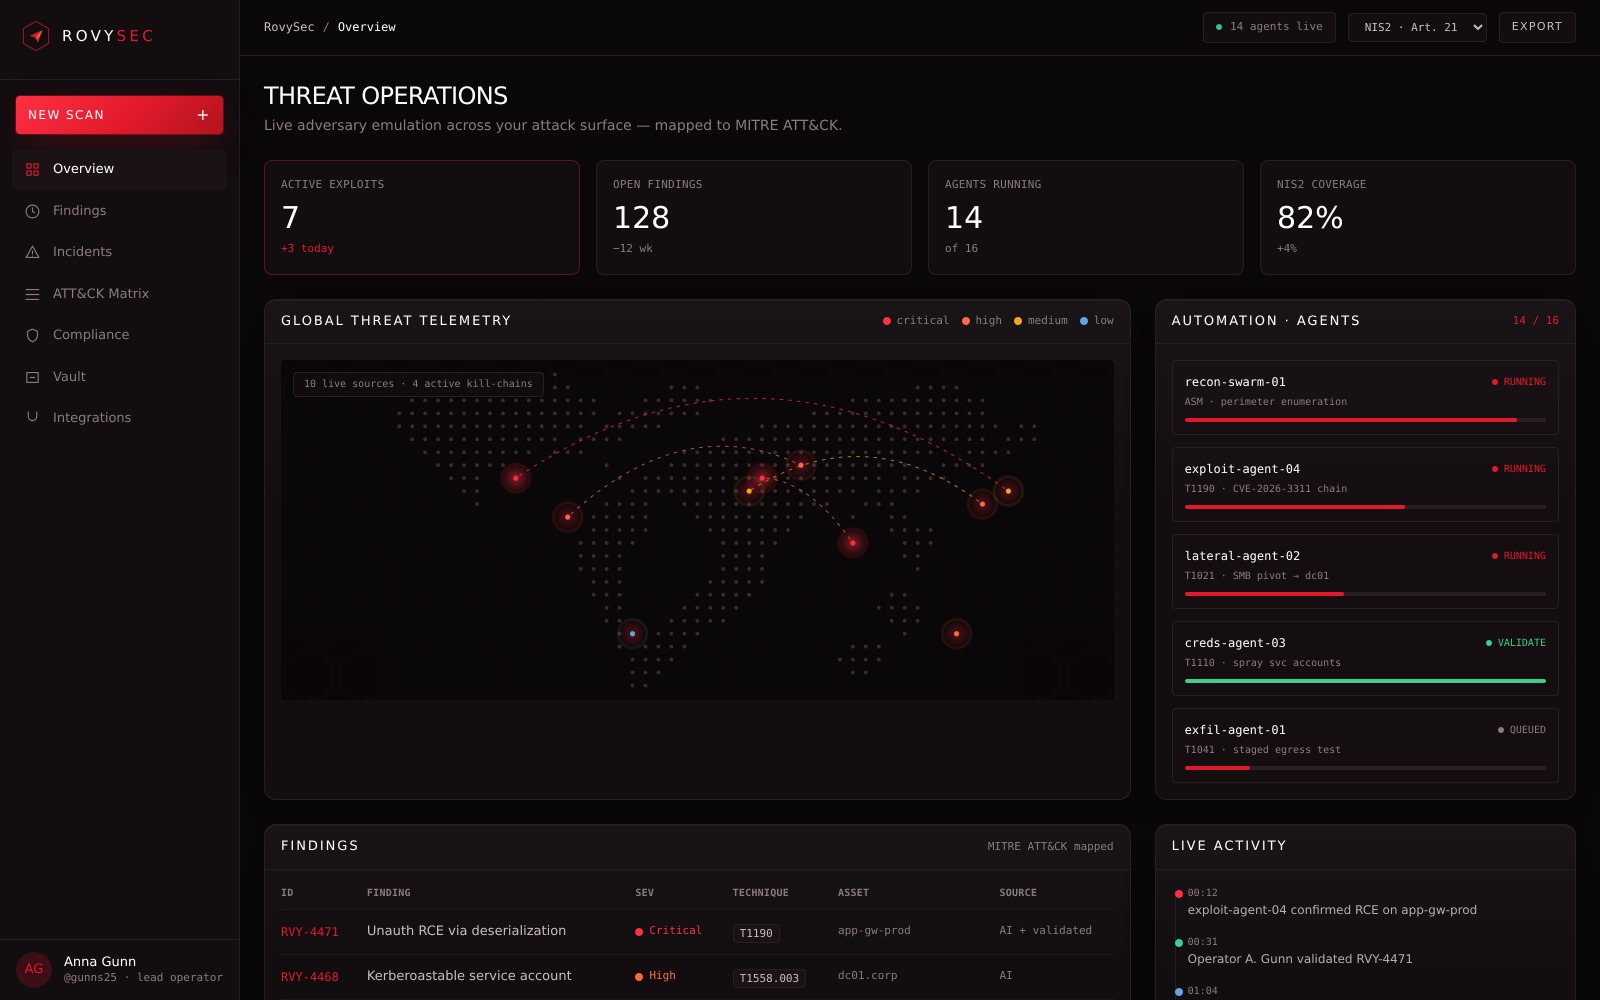This screenshot has height=1000, width=1600.
Task: Open finding RVY-4471 link
Action: tap(310, 932)
